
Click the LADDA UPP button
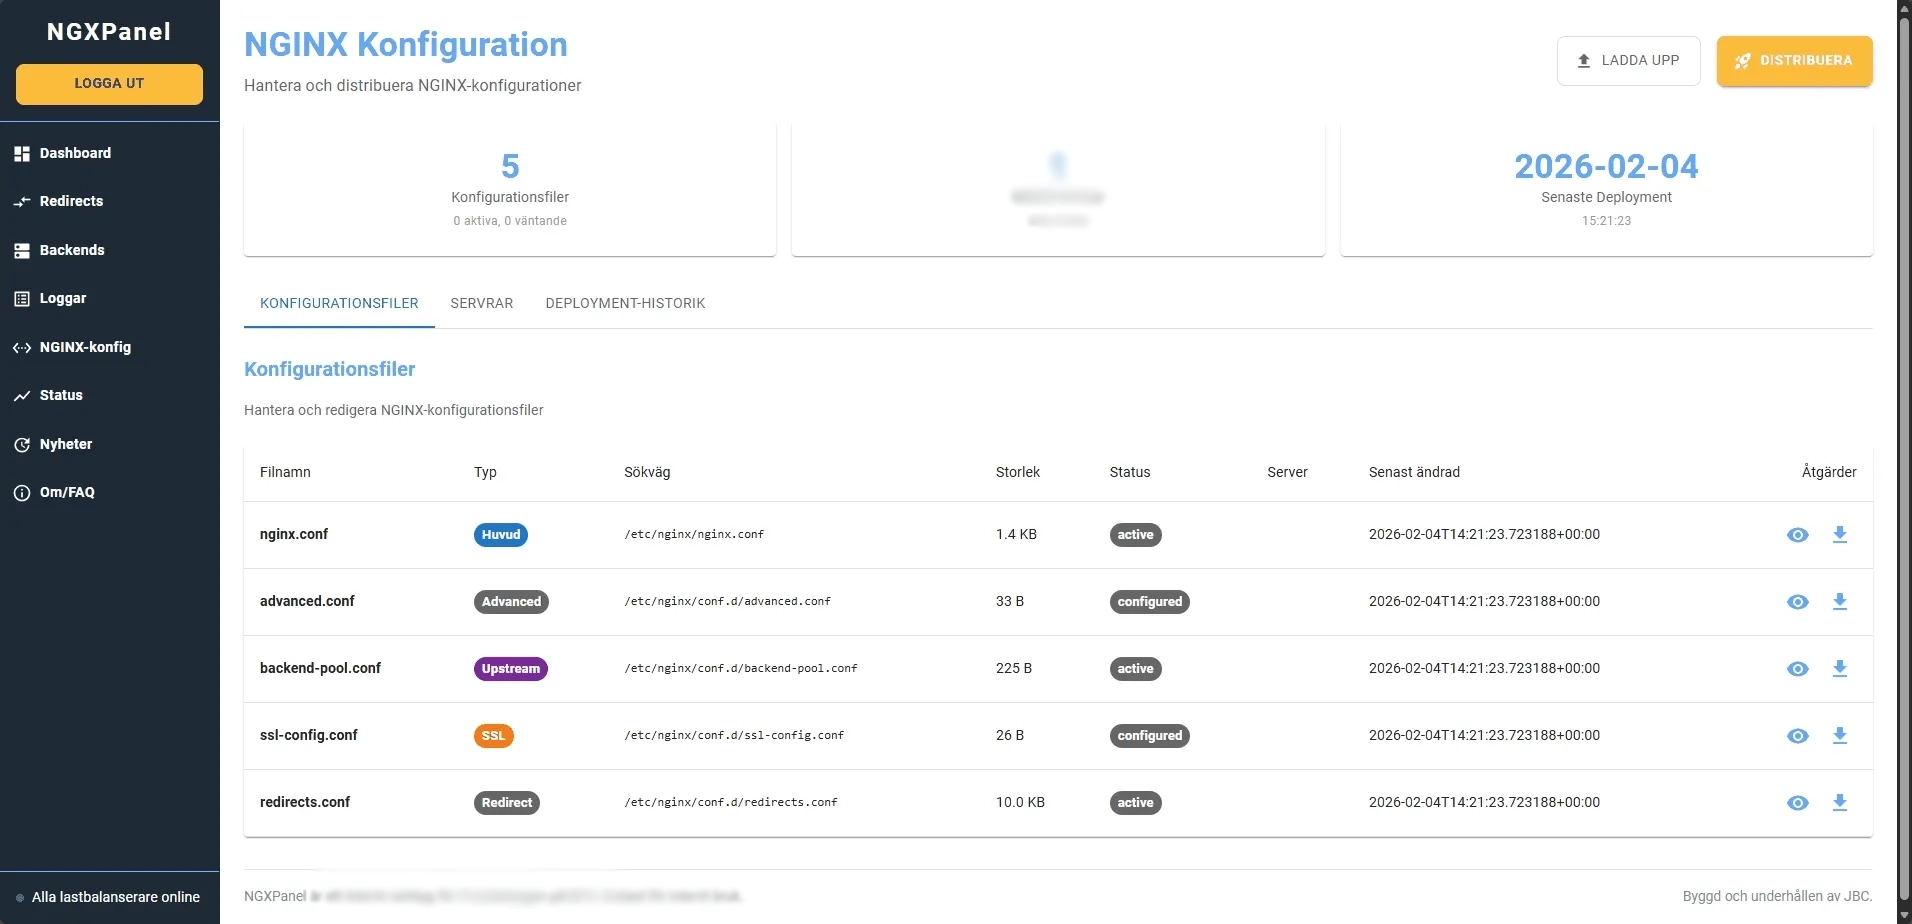pos(1628,61)
